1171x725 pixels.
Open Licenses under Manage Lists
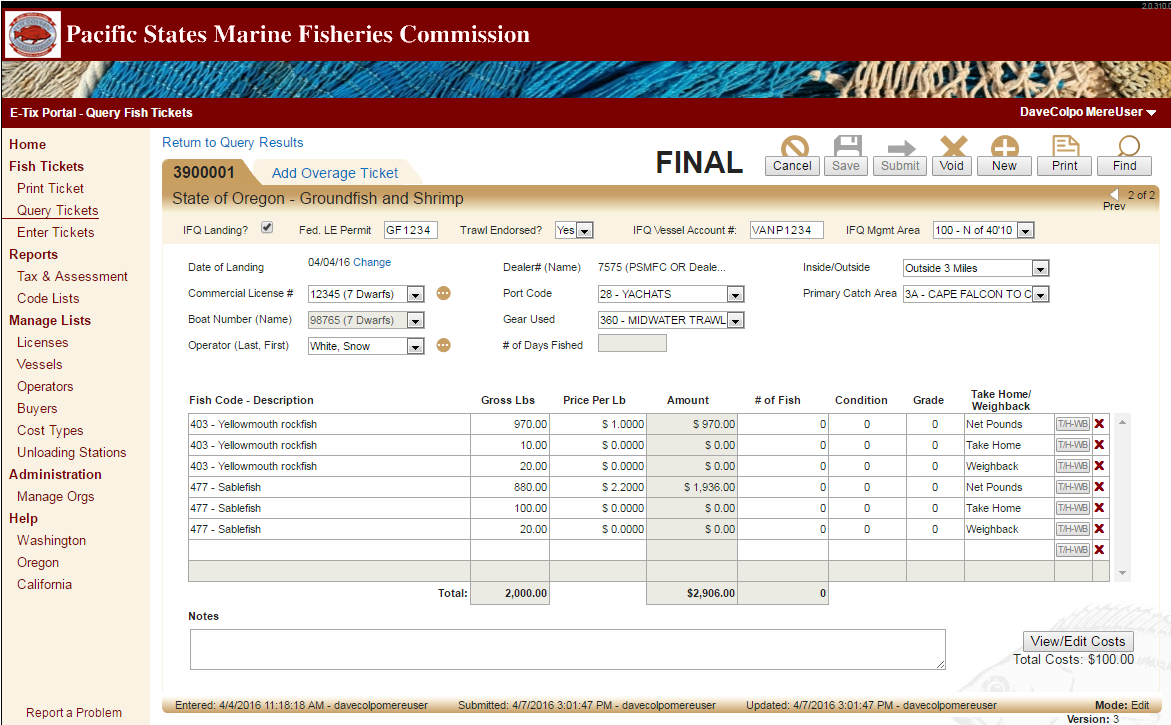pos(43,342)
